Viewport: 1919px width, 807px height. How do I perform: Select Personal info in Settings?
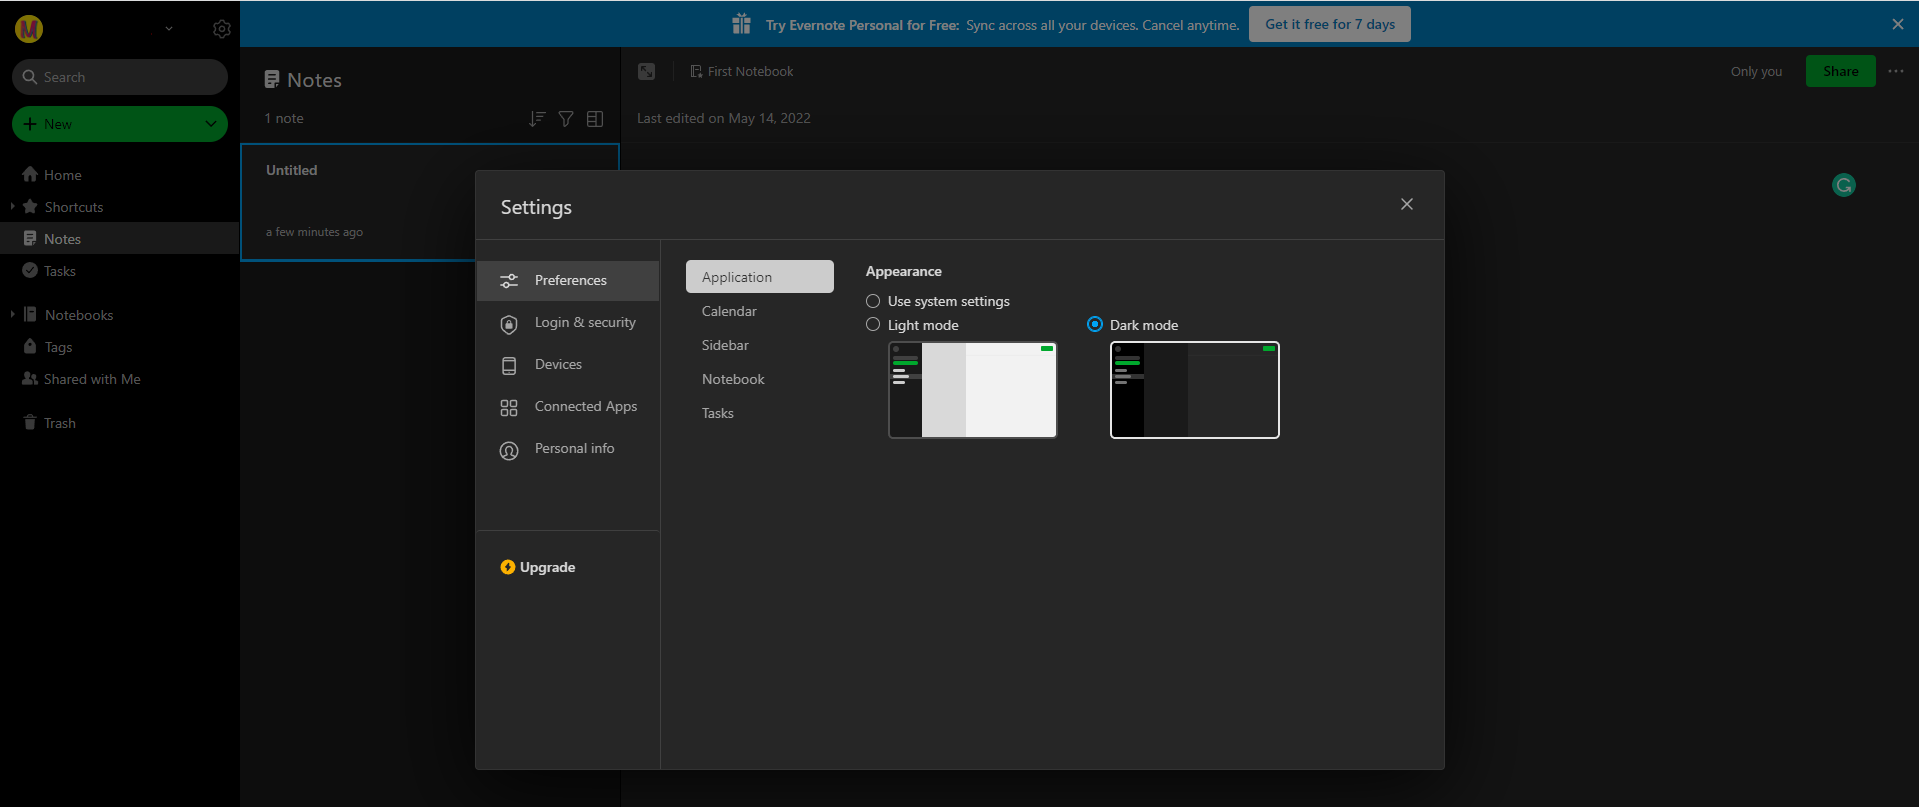click(568, 449)
